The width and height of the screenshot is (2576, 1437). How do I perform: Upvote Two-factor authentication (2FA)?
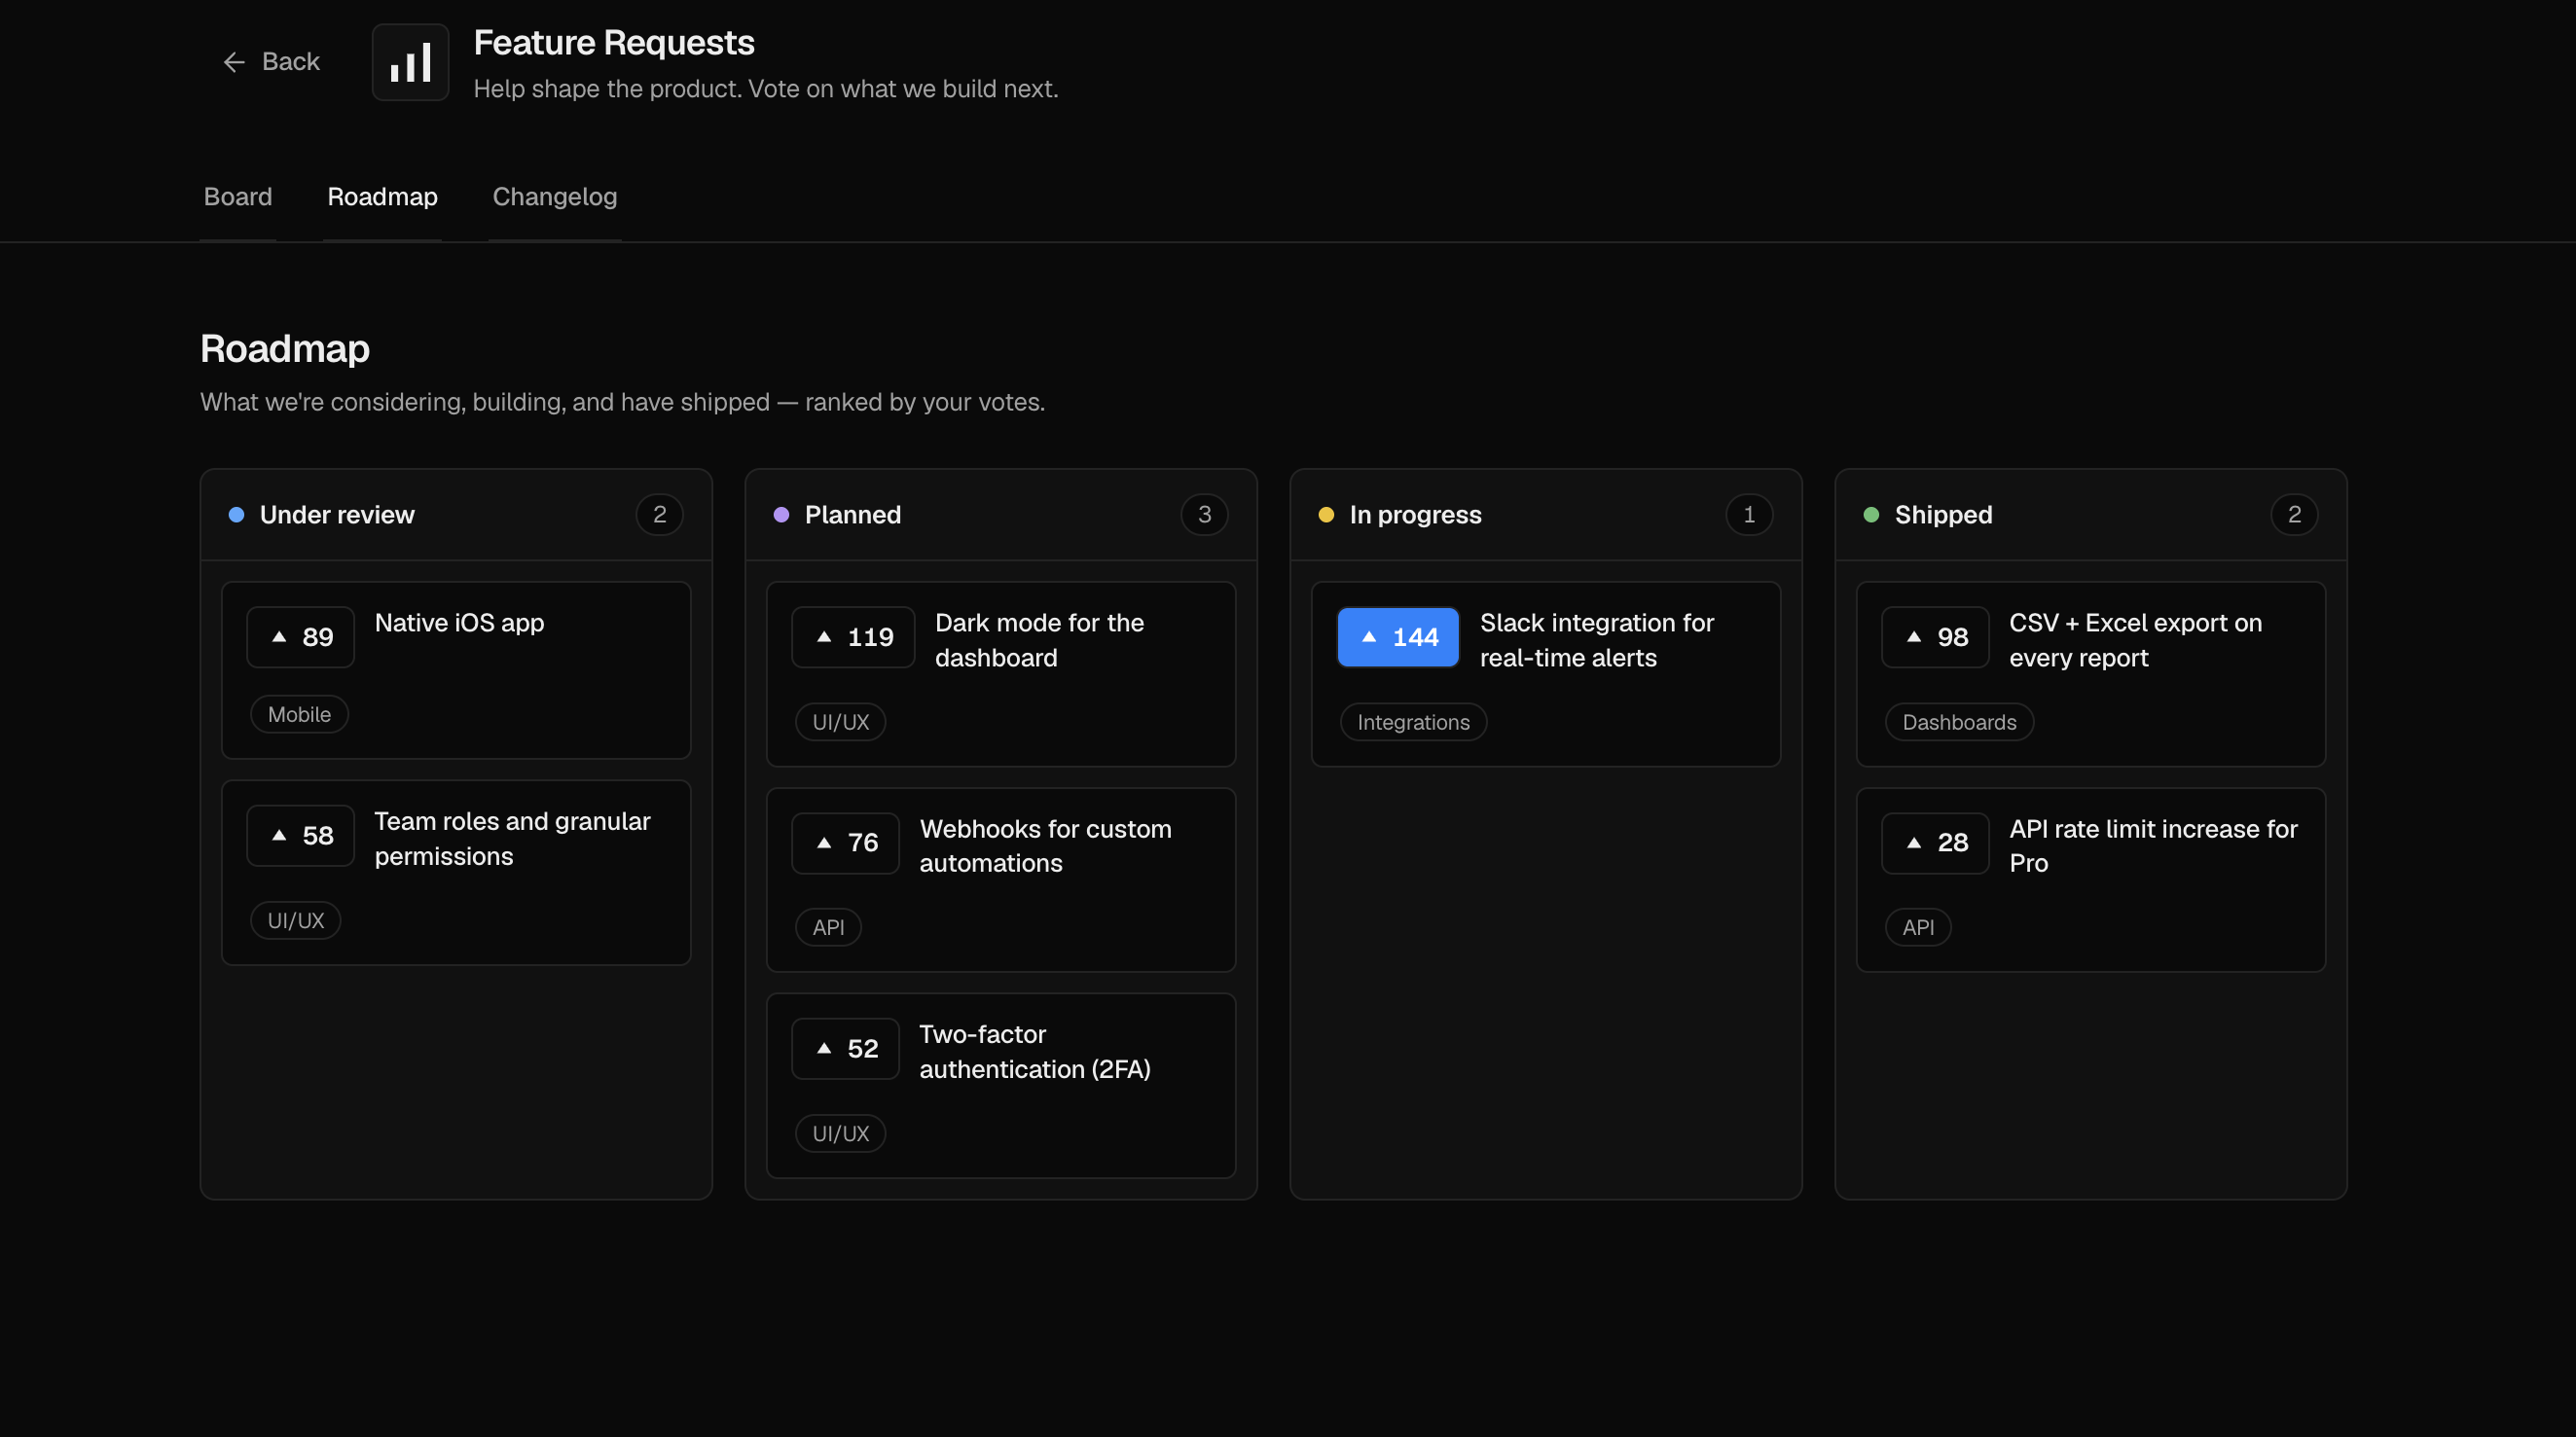coord(846,1049)
